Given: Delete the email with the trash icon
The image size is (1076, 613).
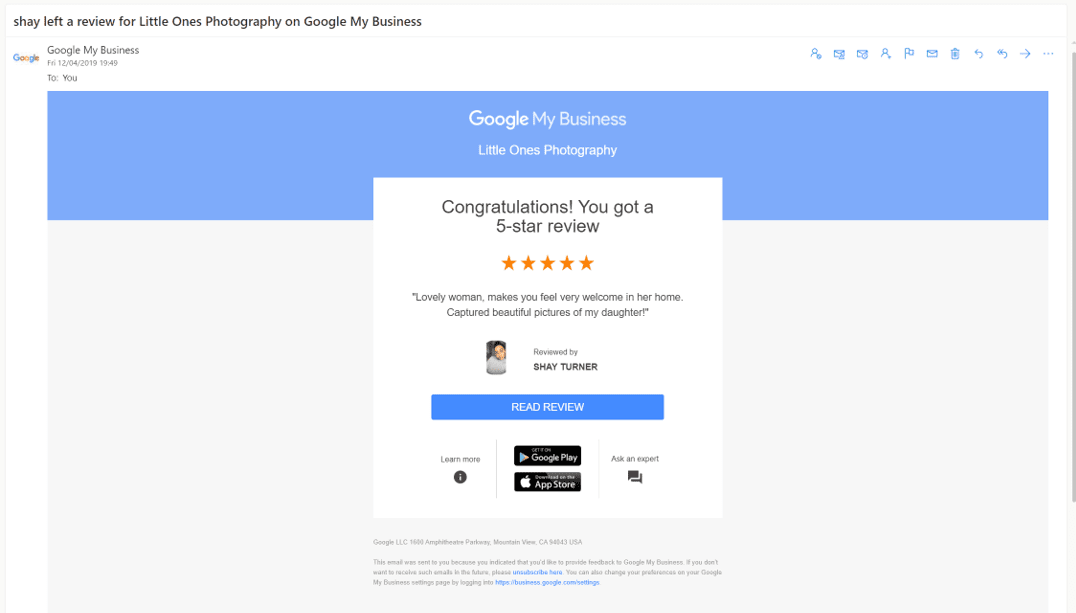Looking at the screenshot, I should pos(955,54).
